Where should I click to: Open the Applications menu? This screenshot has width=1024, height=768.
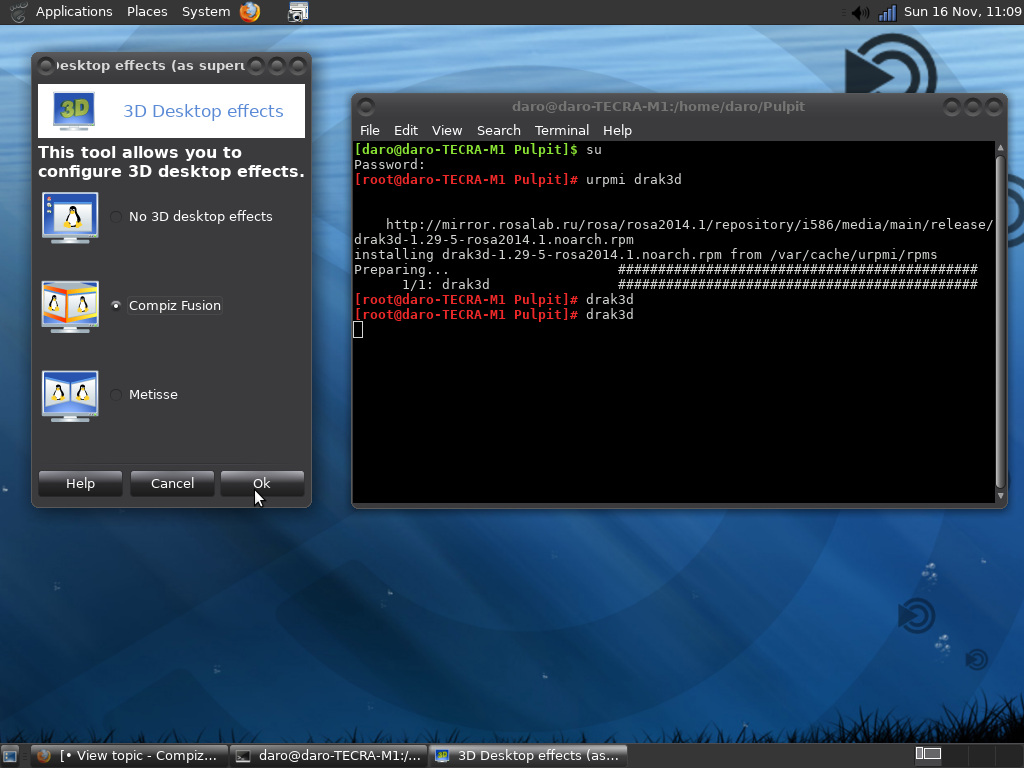point(73,12)
